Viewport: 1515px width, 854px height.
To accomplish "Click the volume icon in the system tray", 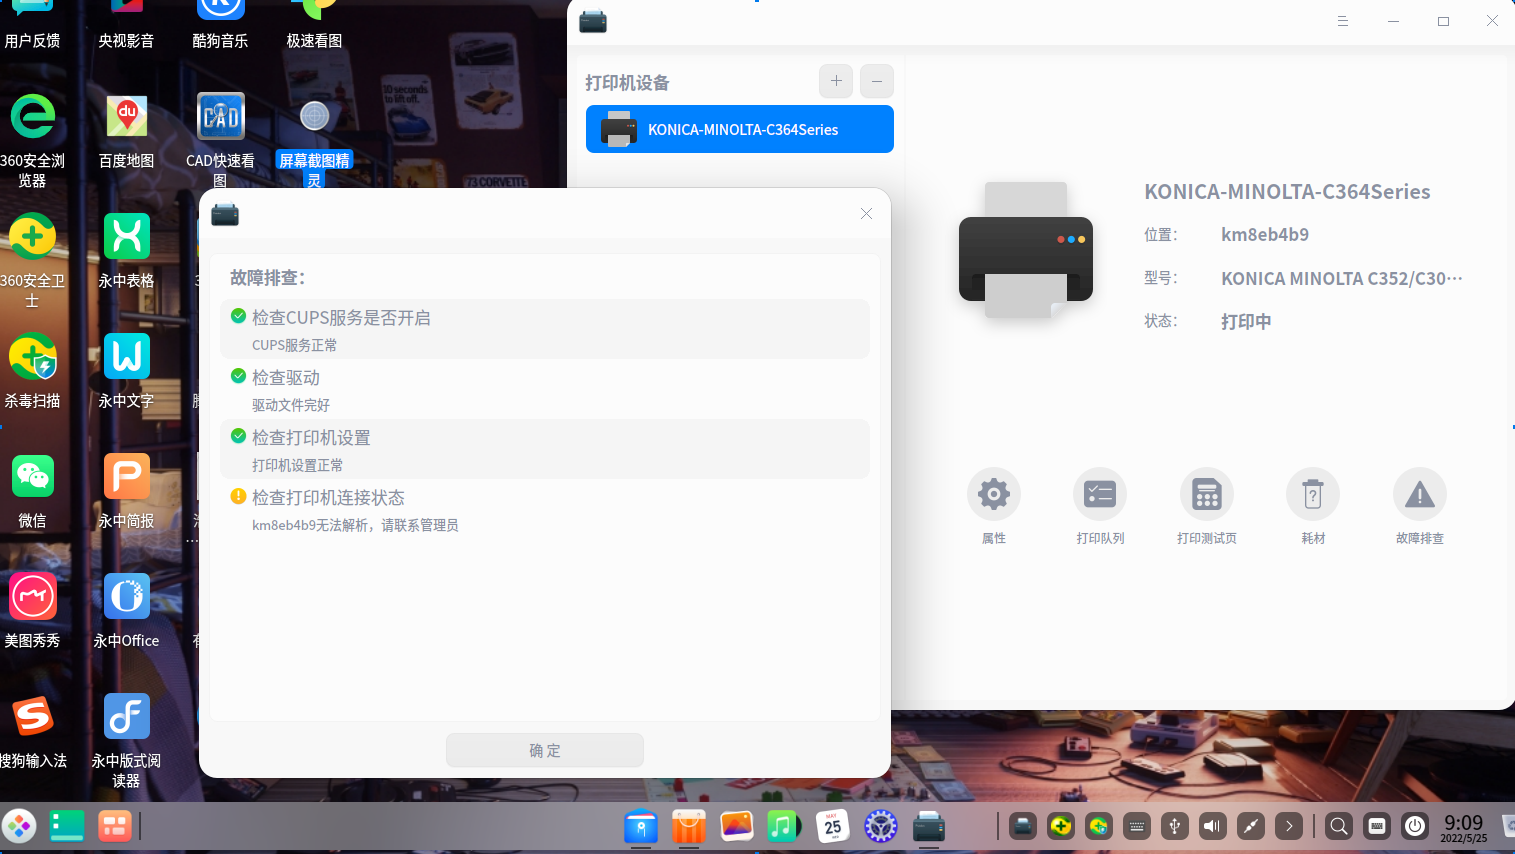I will pyautogui.click(x=1211, y=826).
